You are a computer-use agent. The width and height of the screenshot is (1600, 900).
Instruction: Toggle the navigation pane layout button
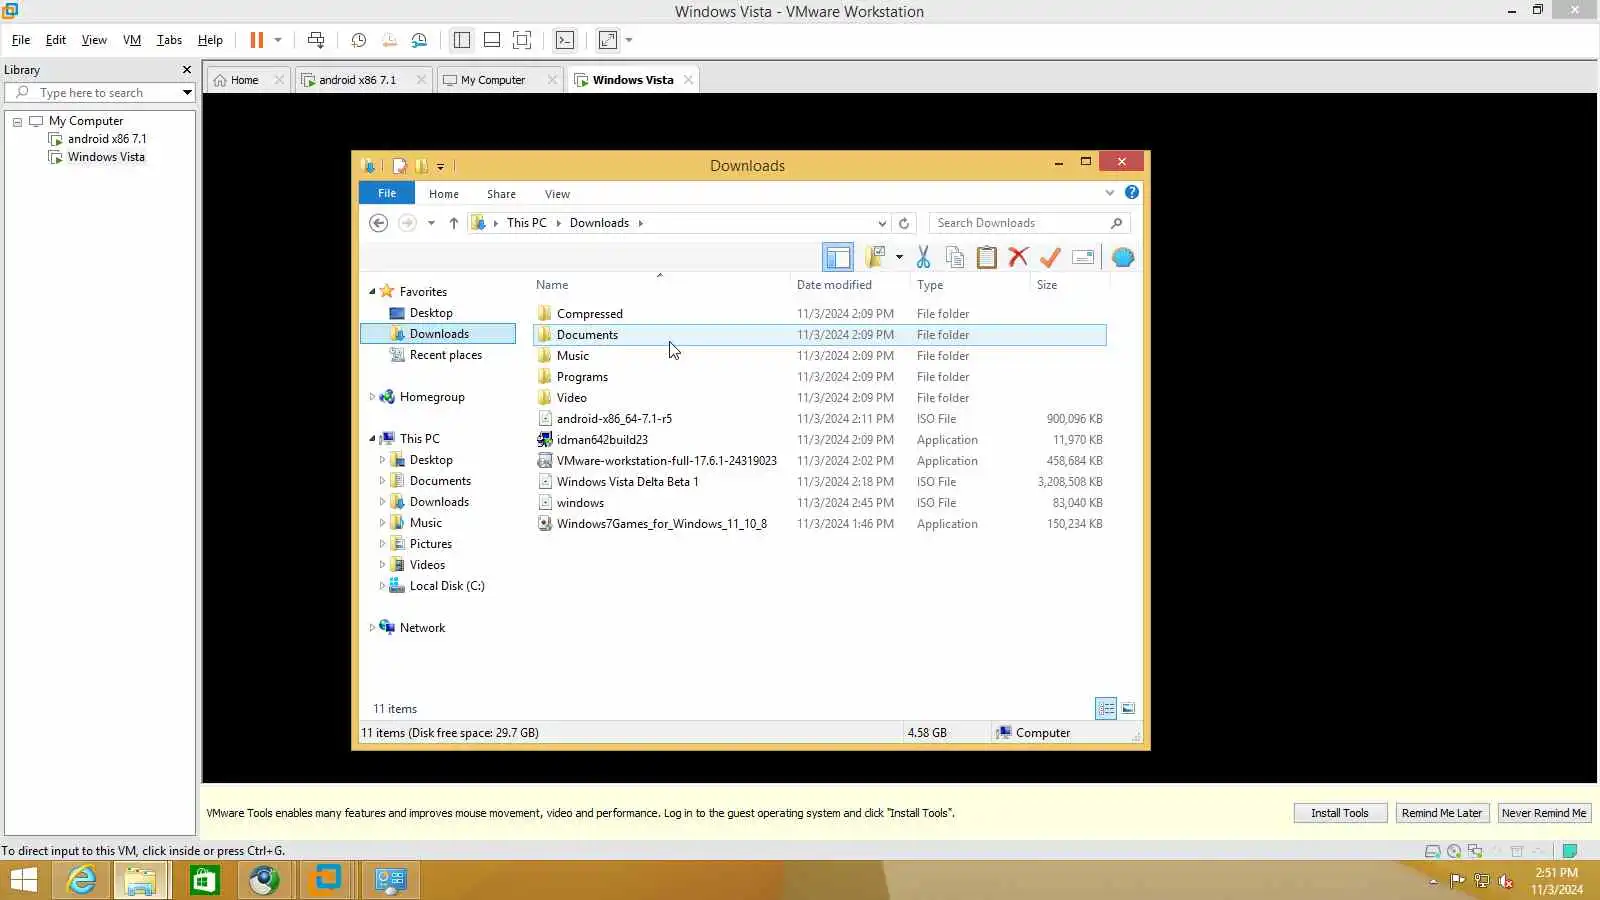838,257
